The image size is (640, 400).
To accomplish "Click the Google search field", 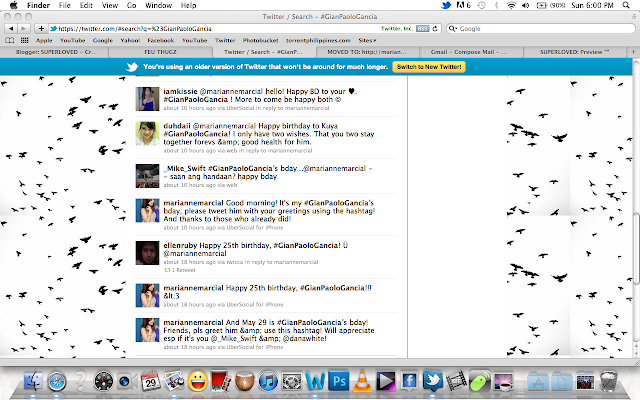I will click(541, 29).
